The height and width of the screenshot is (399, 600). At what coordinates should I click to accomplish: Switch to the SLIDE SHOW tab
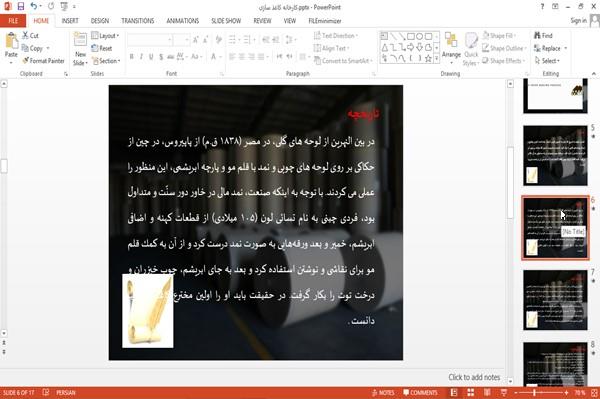click(226, 21)
